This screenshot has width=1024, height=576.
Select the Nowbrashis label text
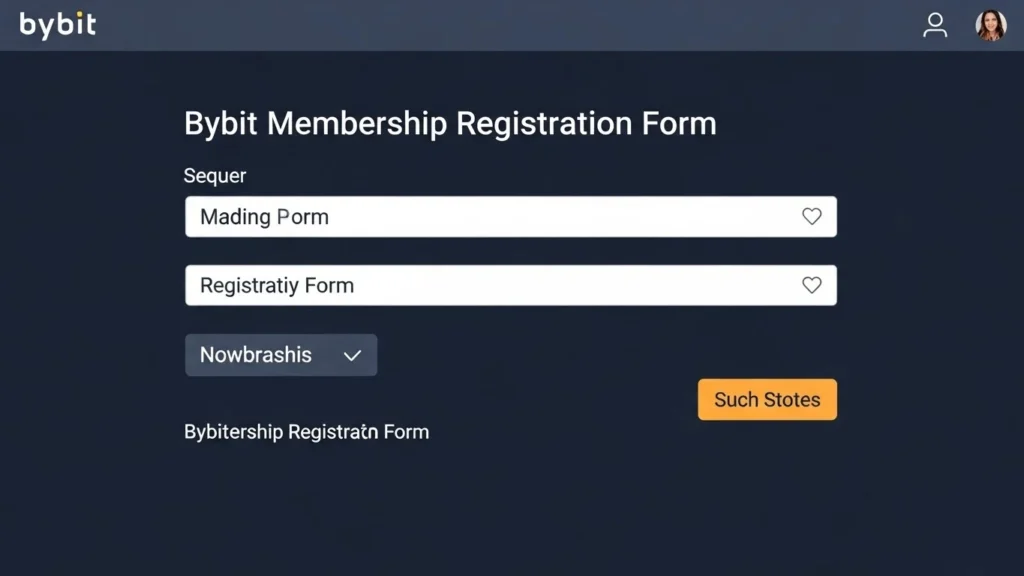click(256, 355)
